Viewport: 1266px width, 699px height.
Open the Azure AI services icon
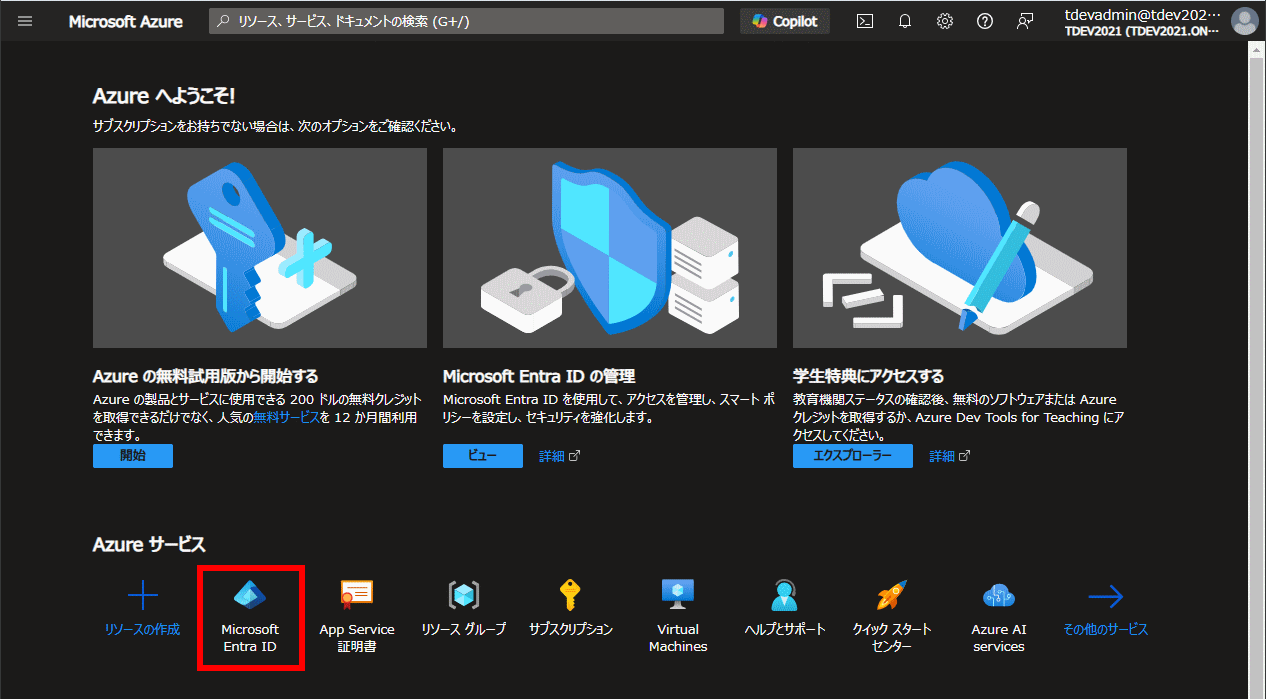click(998, 595)
